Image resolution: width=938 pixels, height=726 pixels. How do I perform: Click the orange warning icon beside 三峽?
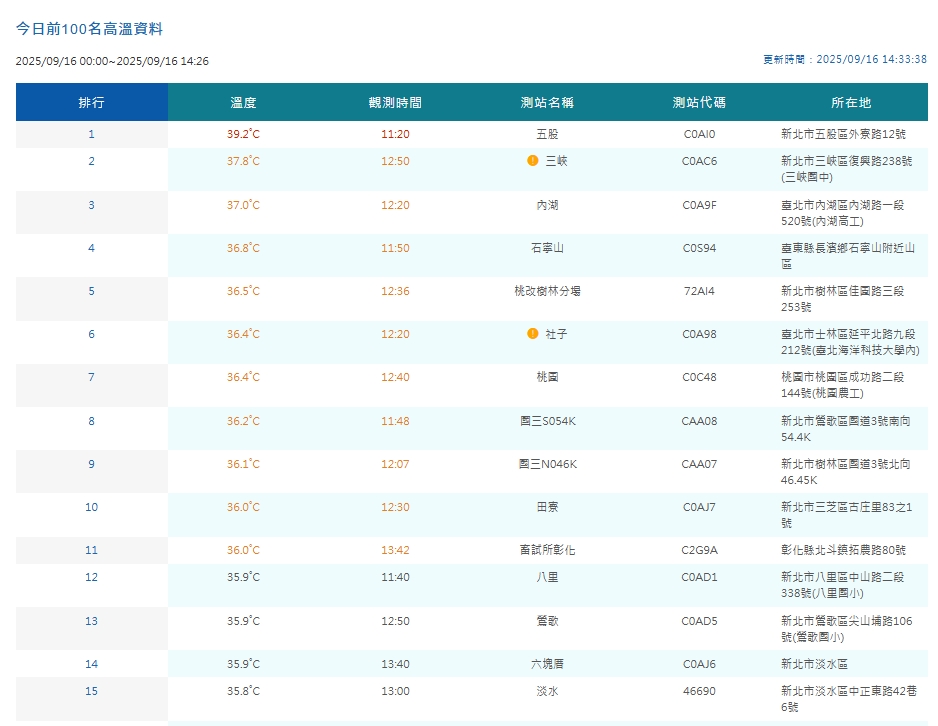click(x=532, y=160)
